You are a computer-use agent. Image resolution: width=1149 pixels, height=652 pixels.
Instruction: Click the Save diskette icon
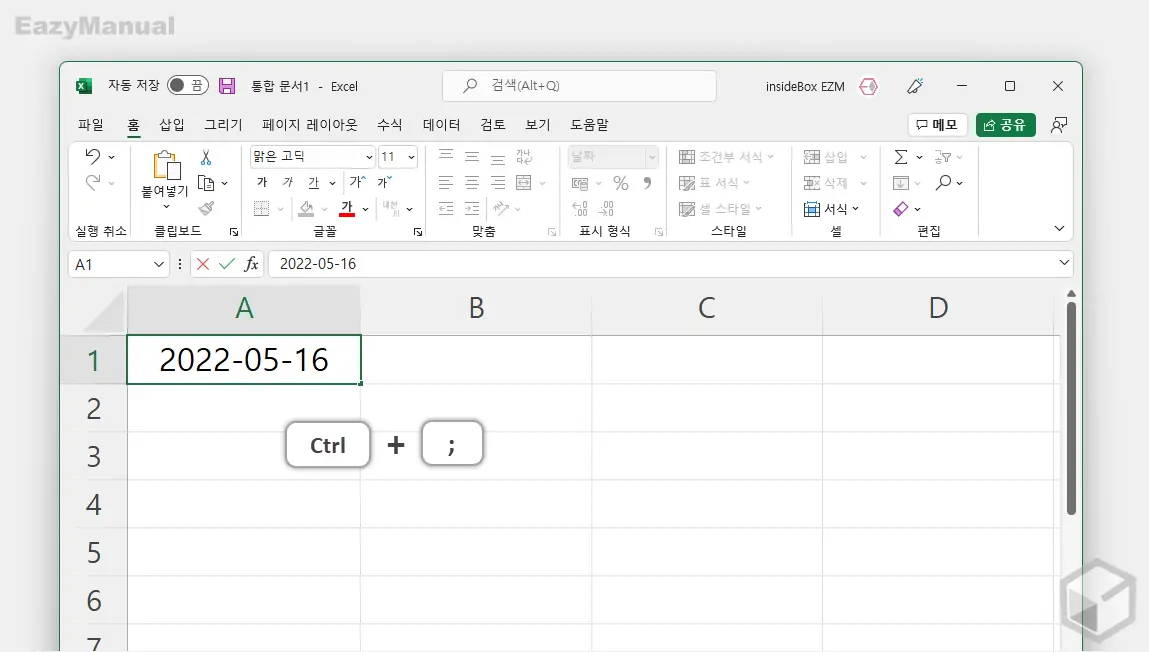[227, 86]
